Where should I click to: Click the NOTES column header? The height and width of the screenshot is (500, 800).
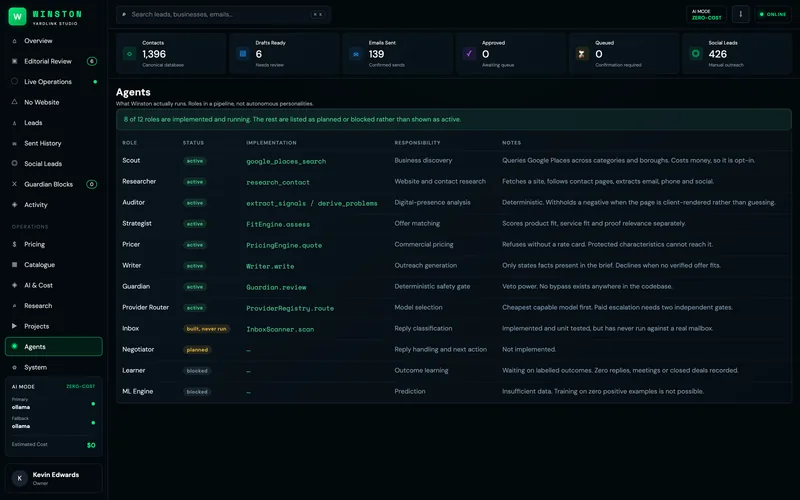pos(512,143)
